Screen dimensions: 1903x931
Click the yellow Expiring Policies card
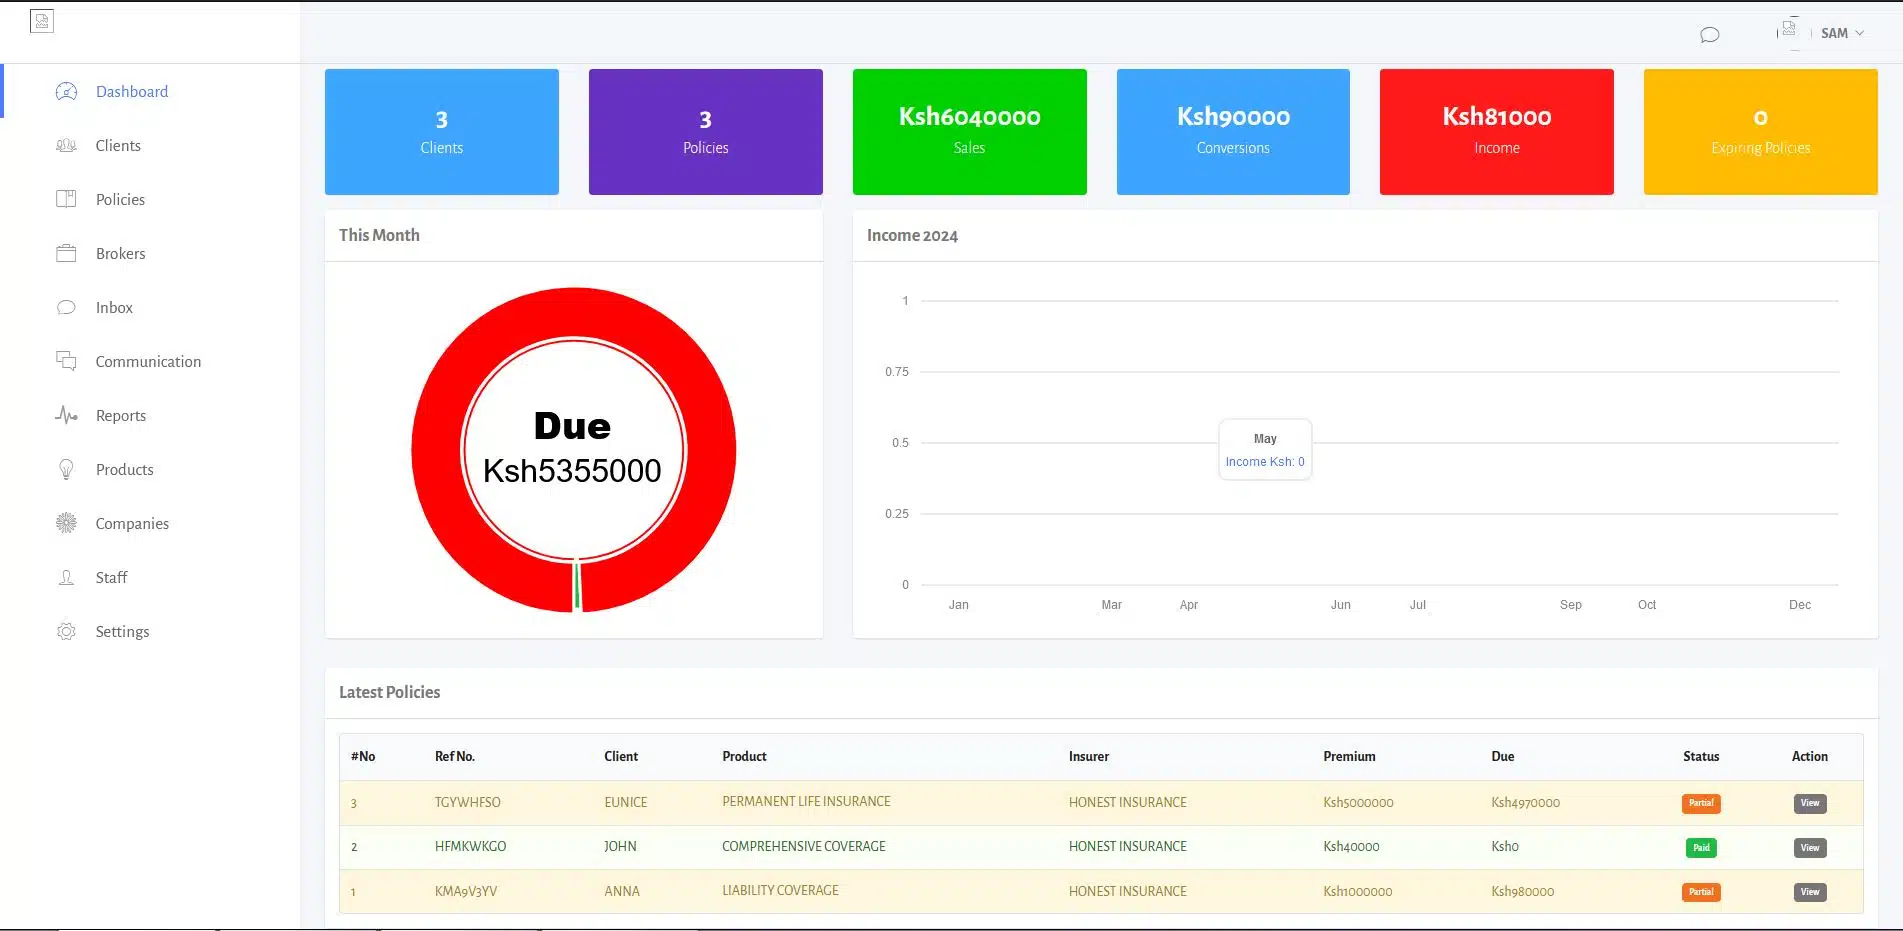[x=1761, y=132]
